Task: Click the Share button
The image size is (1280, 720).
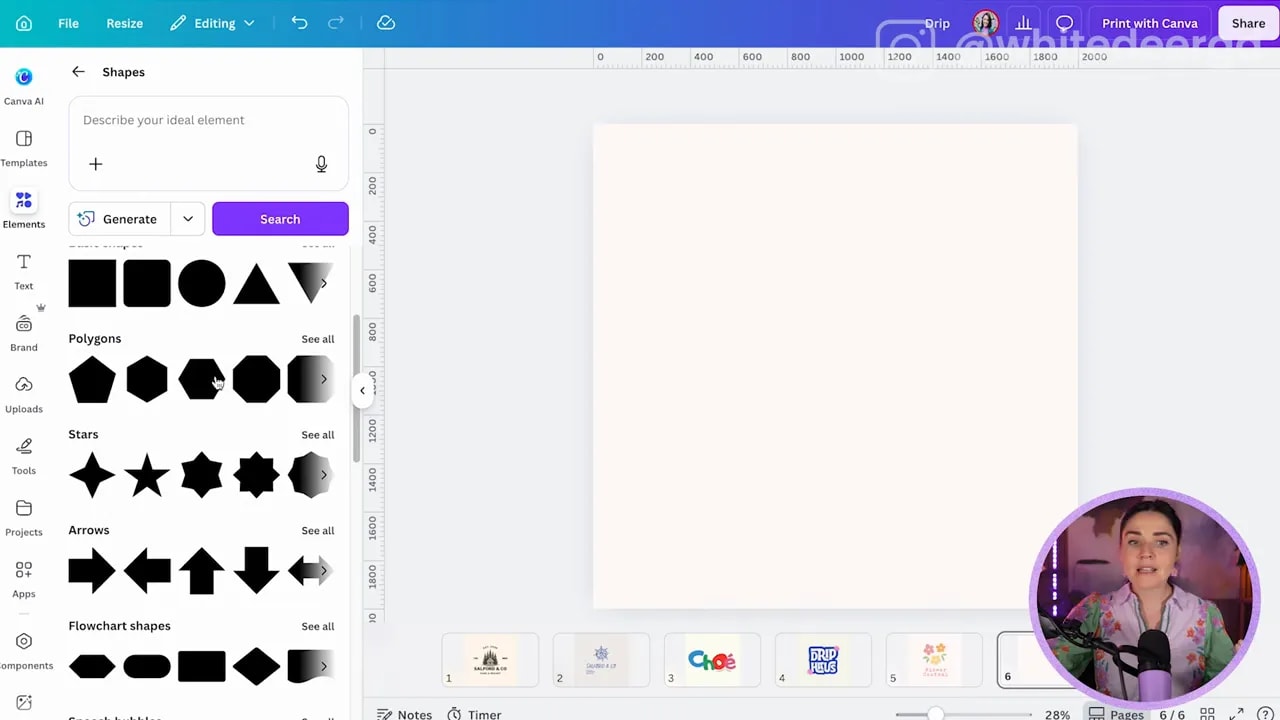Action: (x=1248, y=23)
